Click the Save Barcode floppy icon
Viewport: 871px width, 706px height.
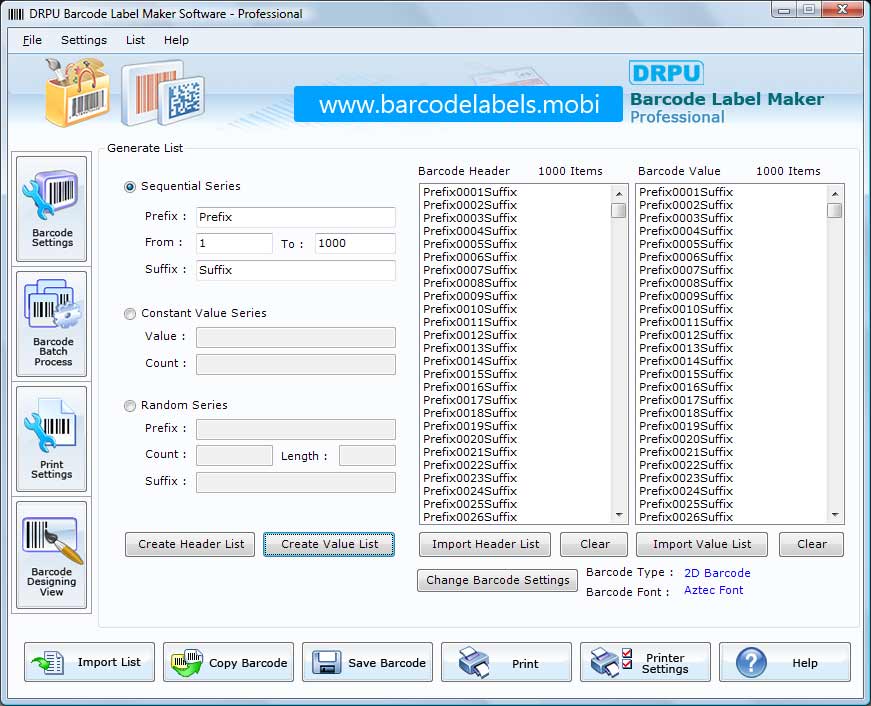(x=327, y=663)
